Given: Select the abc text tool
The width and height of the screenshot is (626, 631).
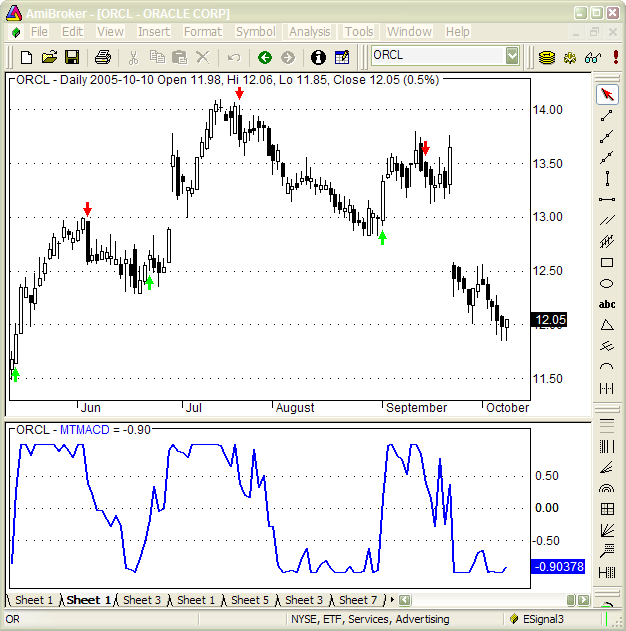Looking at the screenshot, I should click(607, 304).
